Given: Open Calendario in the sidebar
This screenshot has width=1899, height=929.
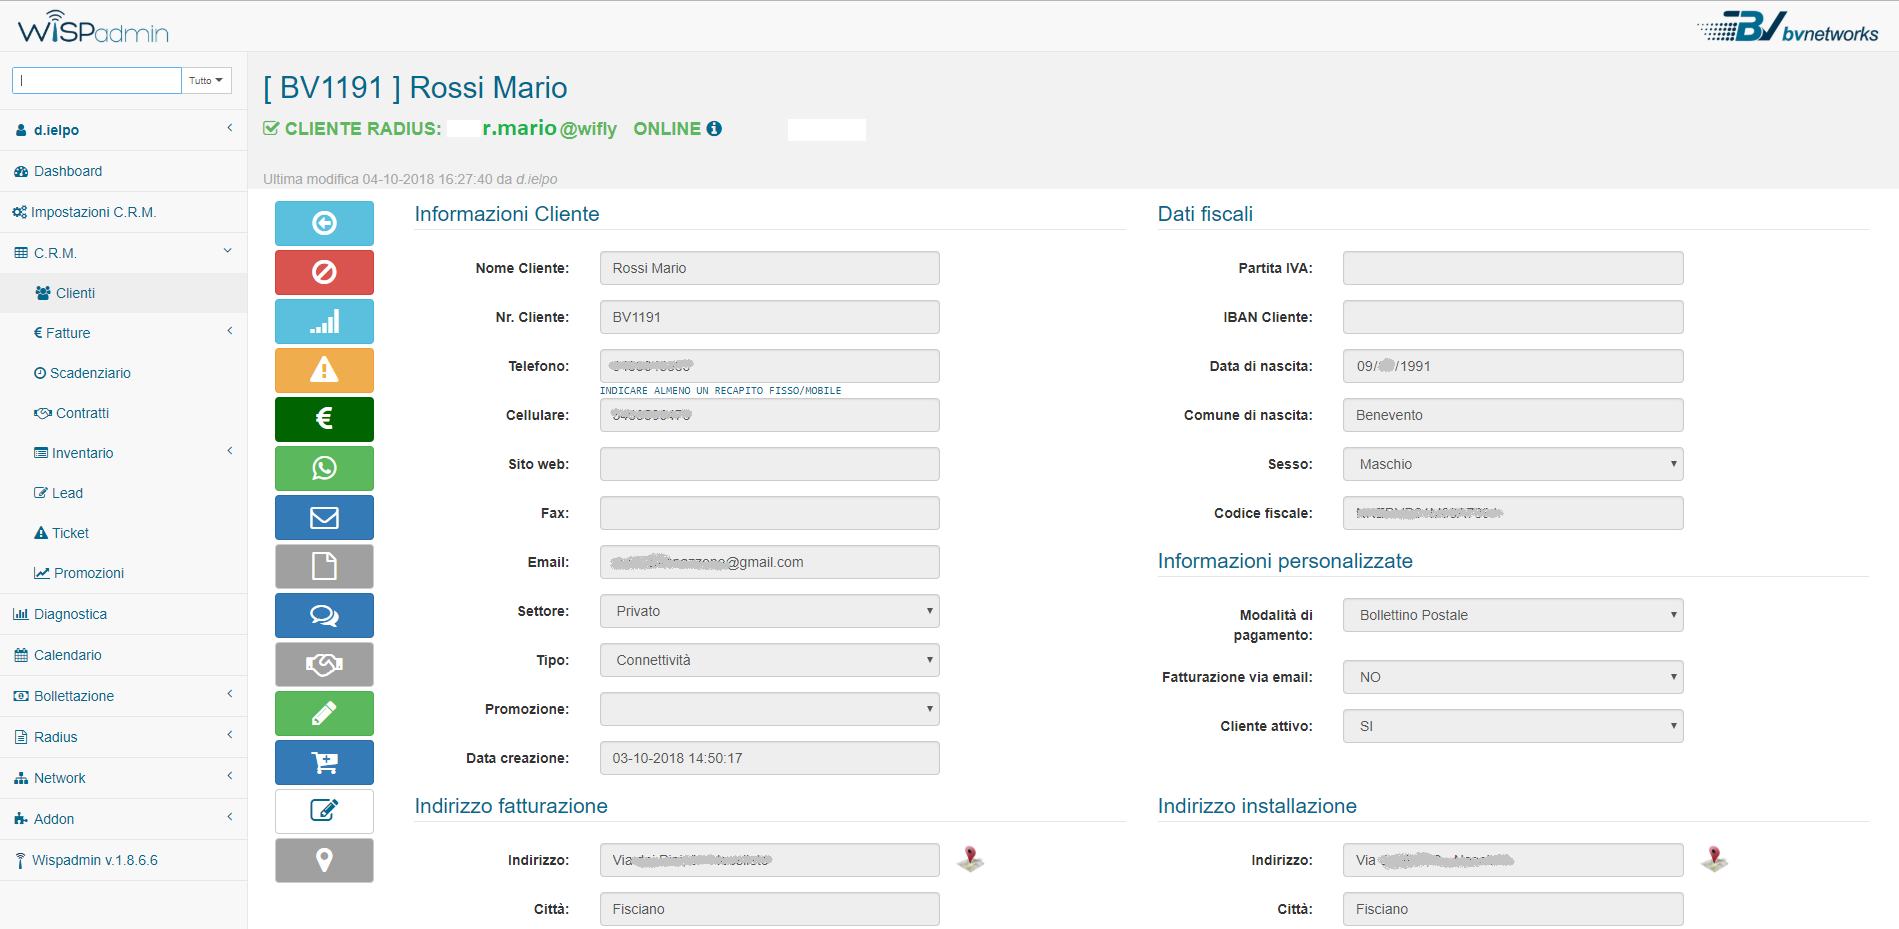Looking at the screenshot, I should coord(123,655).
